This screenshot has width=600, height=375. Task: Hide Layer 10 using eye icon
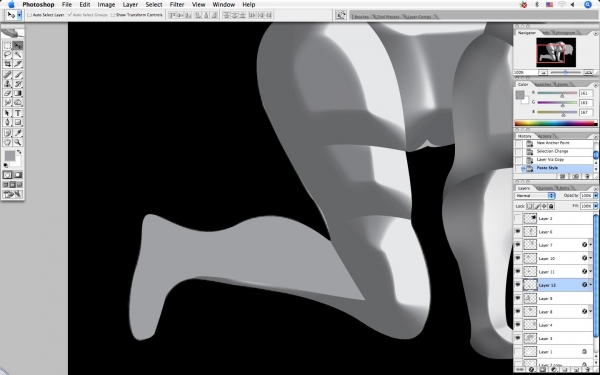point(518,258)
